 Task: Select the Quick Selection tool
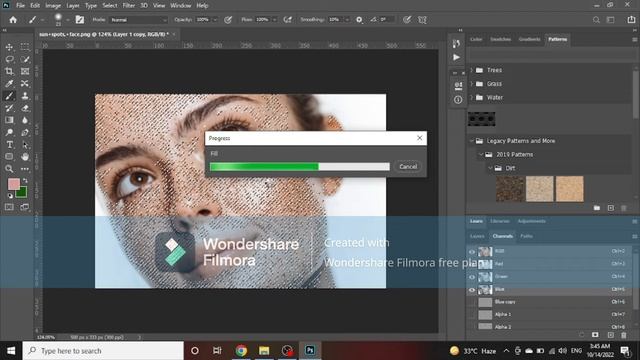[25, 60]
